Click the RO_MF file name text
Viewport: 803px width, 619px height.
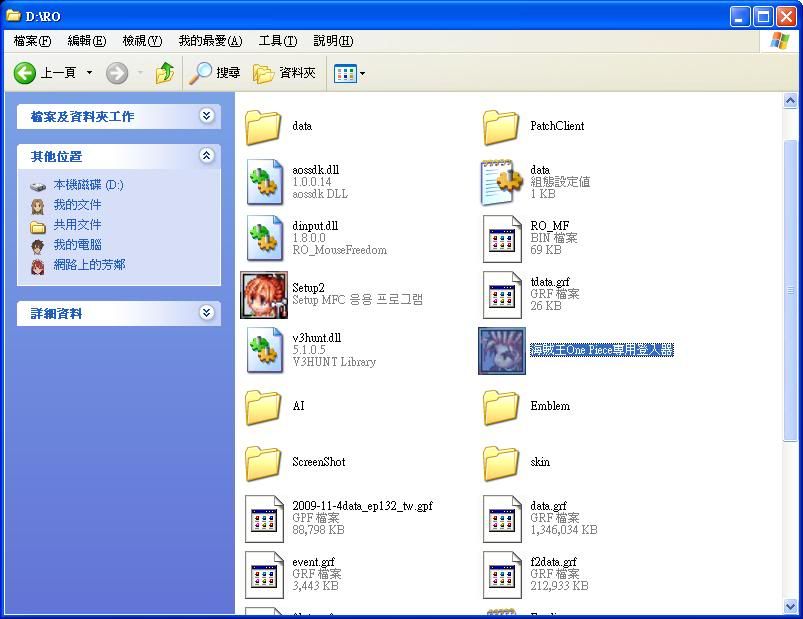point(550,226)
